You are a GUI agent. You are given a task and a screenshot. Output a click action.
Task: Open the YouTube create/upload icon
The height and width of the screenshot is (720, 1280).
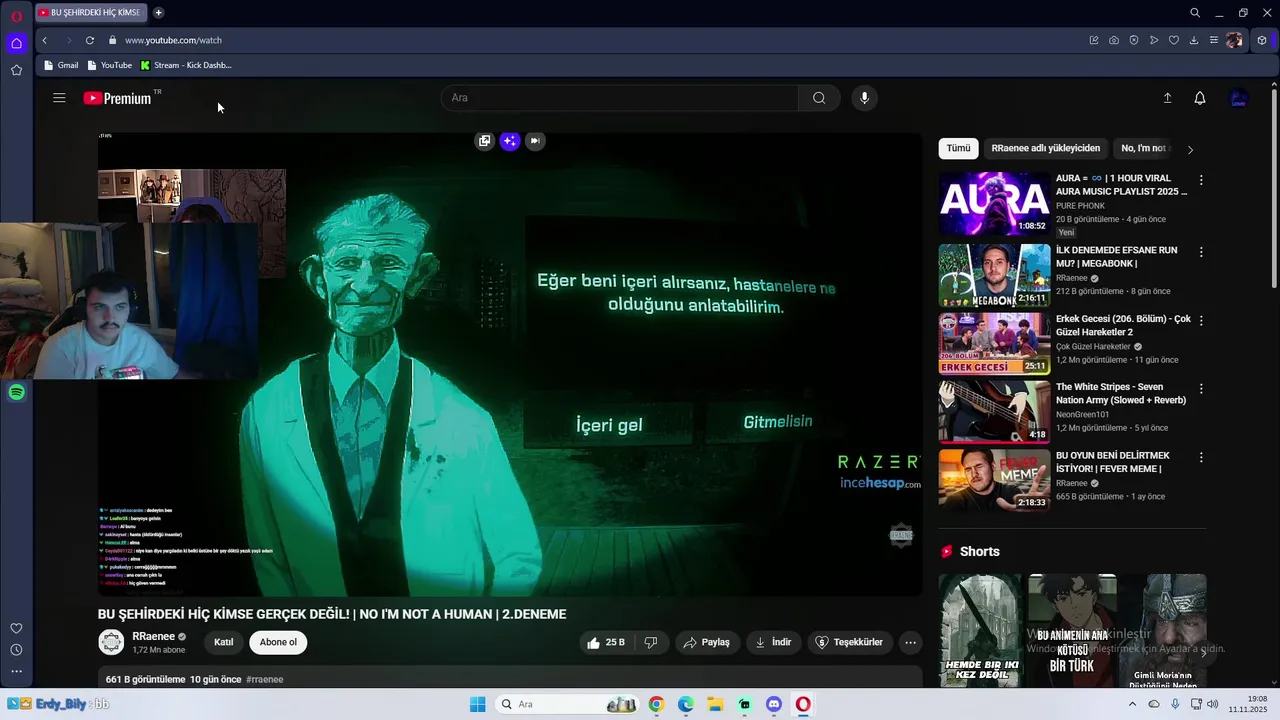tap(1166, 98)
